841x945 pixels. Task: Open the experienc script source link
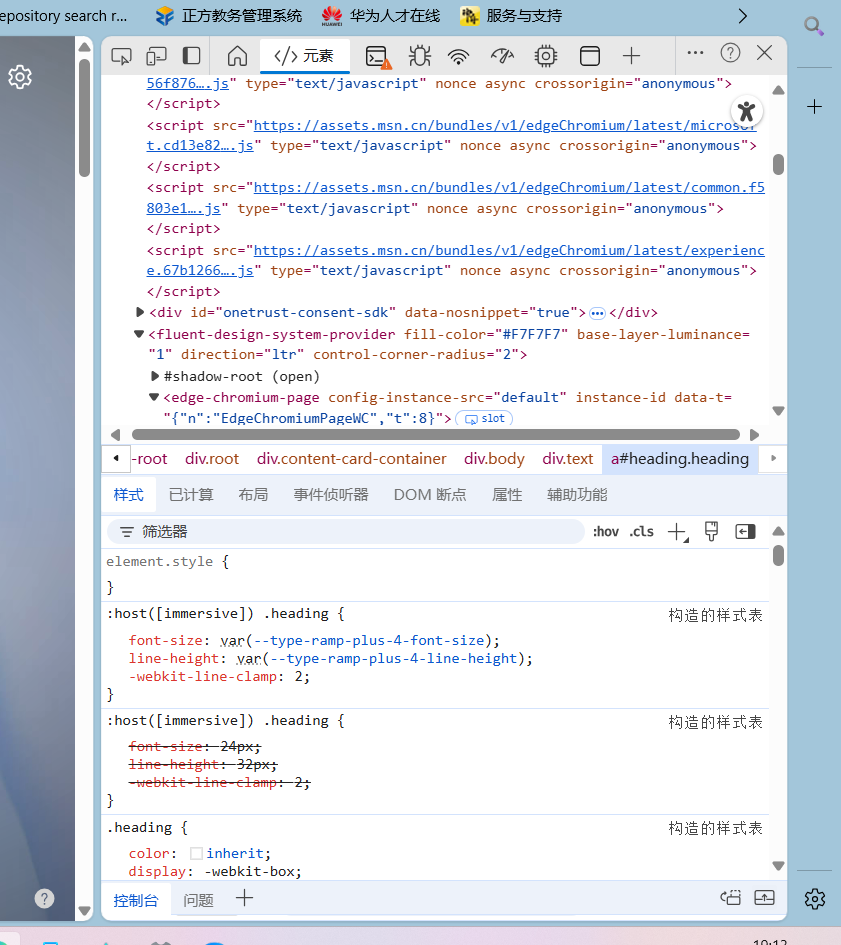pyautogui.click(x=455, y=260)
